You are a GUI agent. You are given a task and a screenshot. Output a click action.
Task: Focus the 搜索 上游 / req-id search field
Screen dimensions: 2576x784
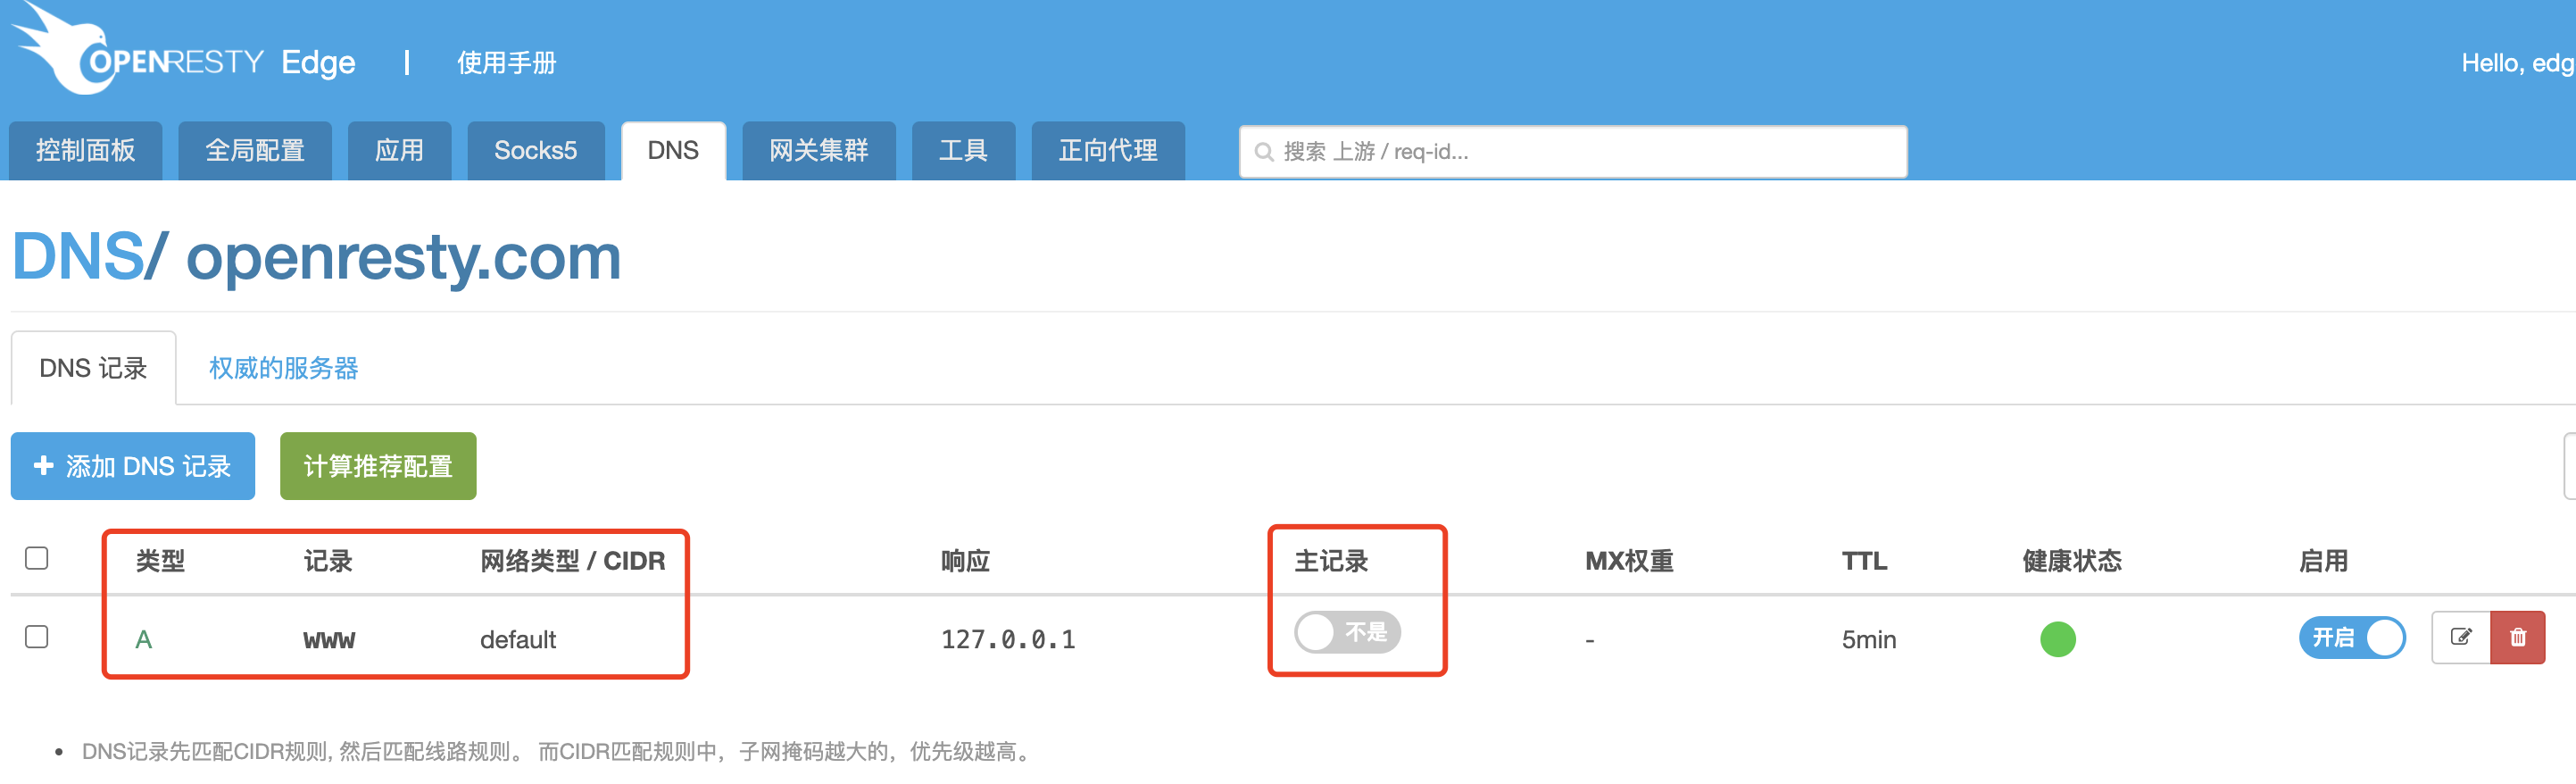coord(1573,152)
